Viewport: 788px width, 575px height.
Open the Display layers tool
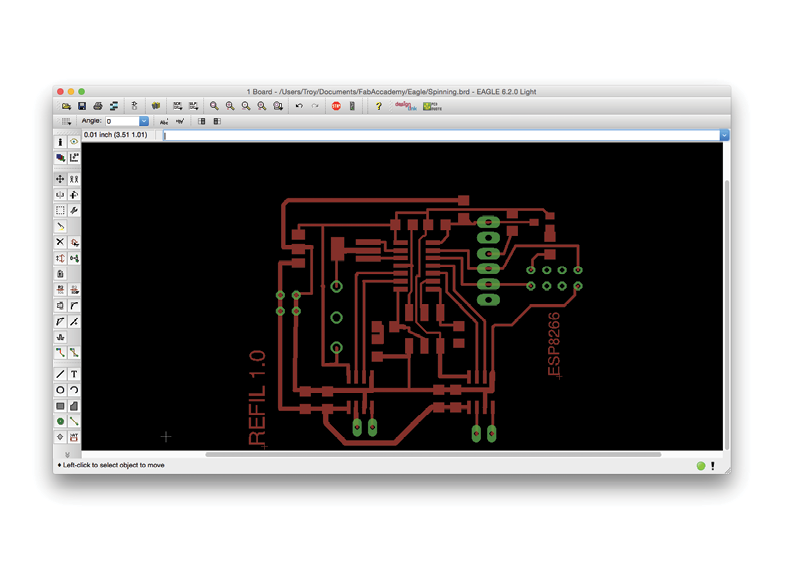pos(60,158)
